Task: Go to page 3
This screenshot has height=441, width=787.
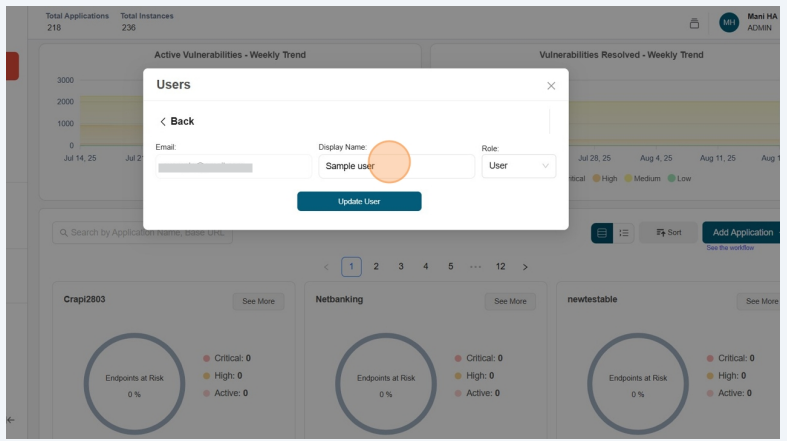Action: point(401,266)
